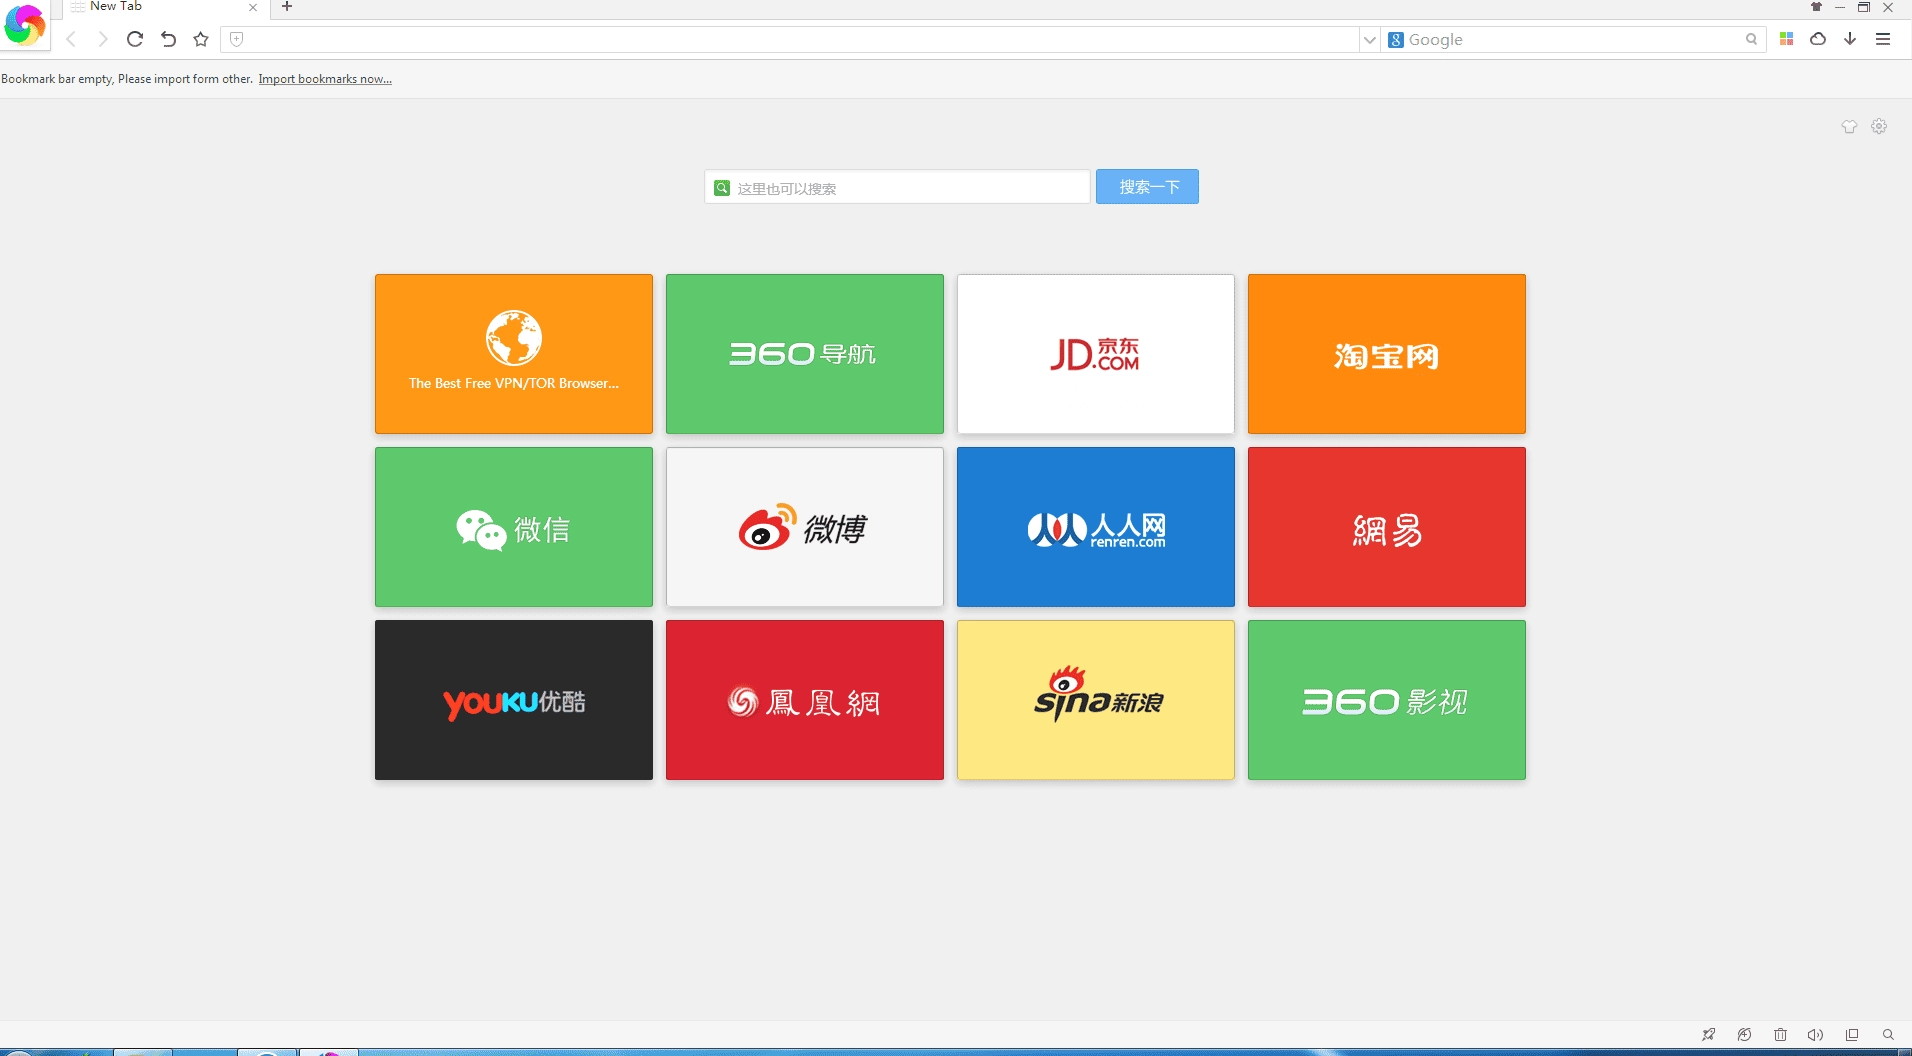
Task: Open new tab page settings gear
Action: [1879, 126]
